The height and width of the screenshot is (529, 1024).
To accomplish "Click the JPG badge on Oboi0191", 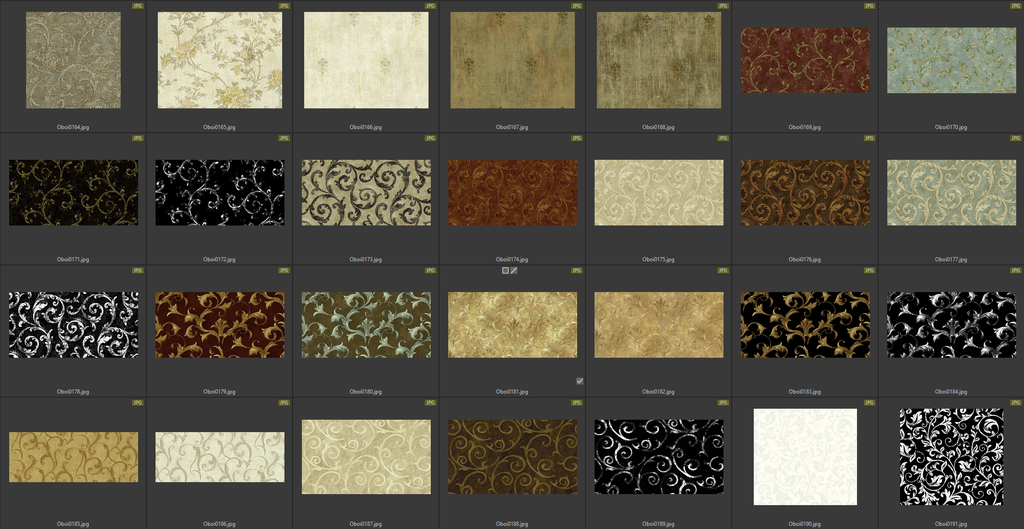I will 1015,403.
